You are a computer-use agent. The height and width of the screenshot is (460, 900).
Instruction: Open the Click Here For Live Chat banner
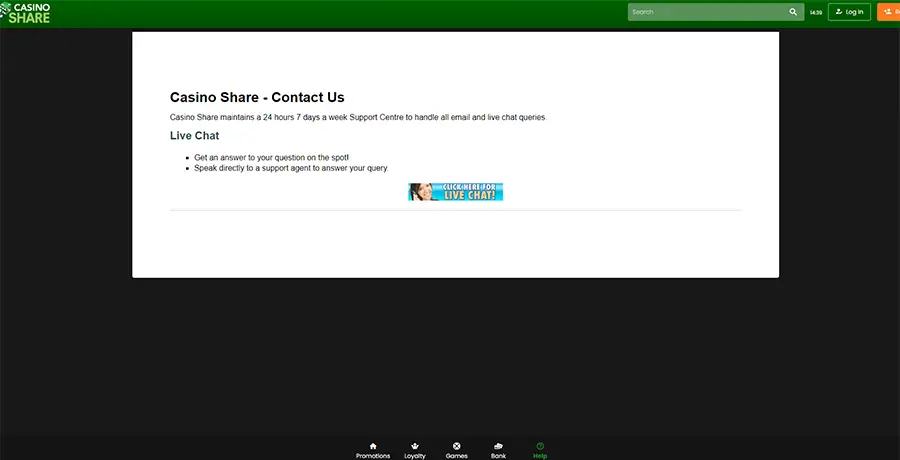click(x=456, y=192)
